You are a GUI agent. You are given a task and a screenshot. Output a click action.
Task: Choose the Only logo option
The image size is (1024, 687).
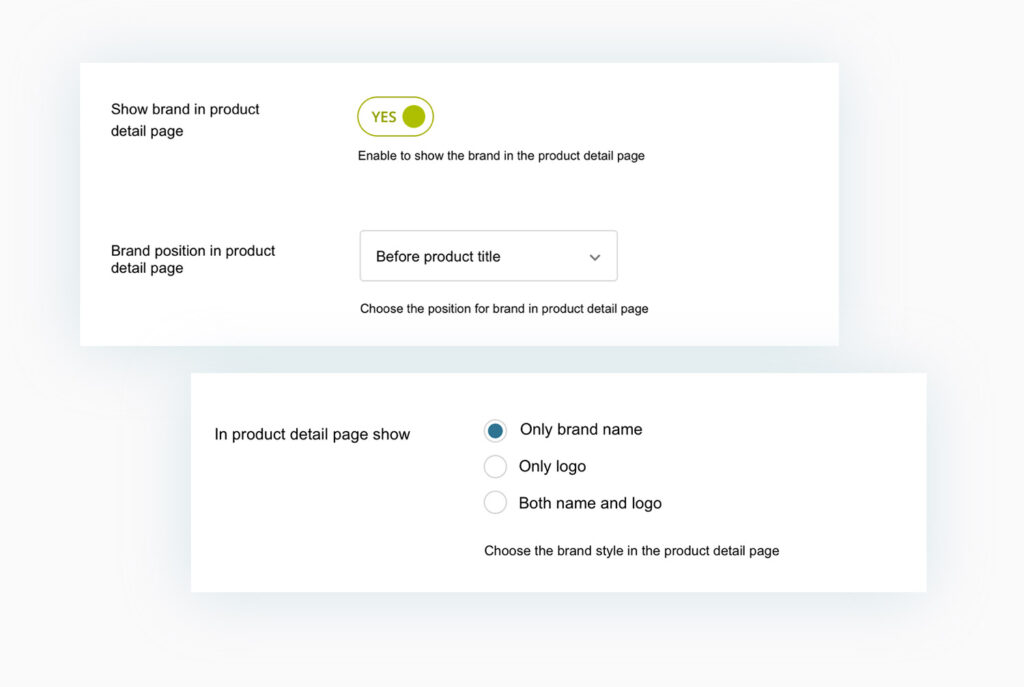(x=496, y=466)
